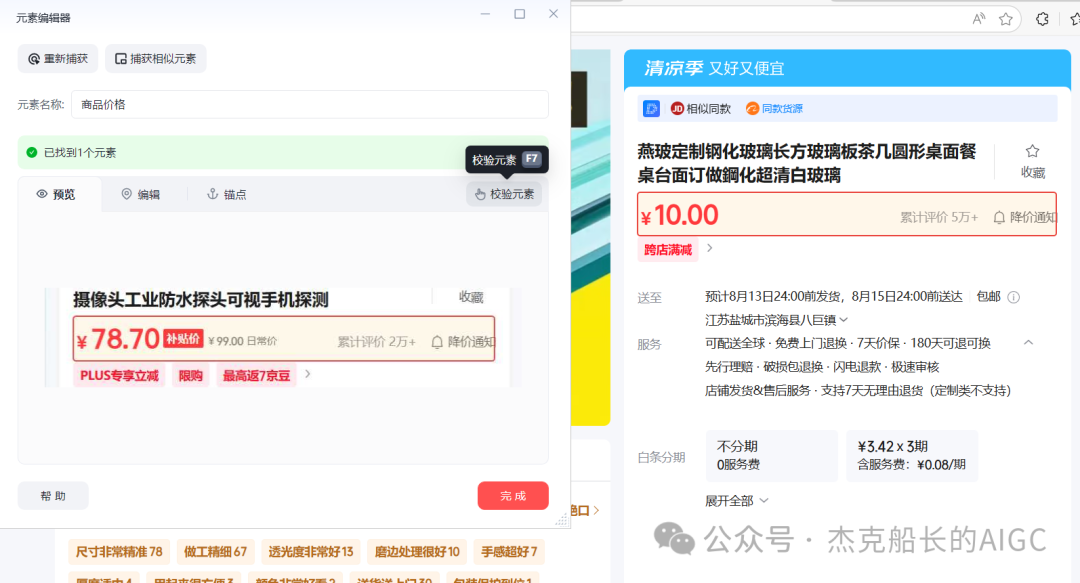The width and height of the screenshot is (1080, 583).
Task: Click 捕获相似元素 button
Action: (156, 59)
